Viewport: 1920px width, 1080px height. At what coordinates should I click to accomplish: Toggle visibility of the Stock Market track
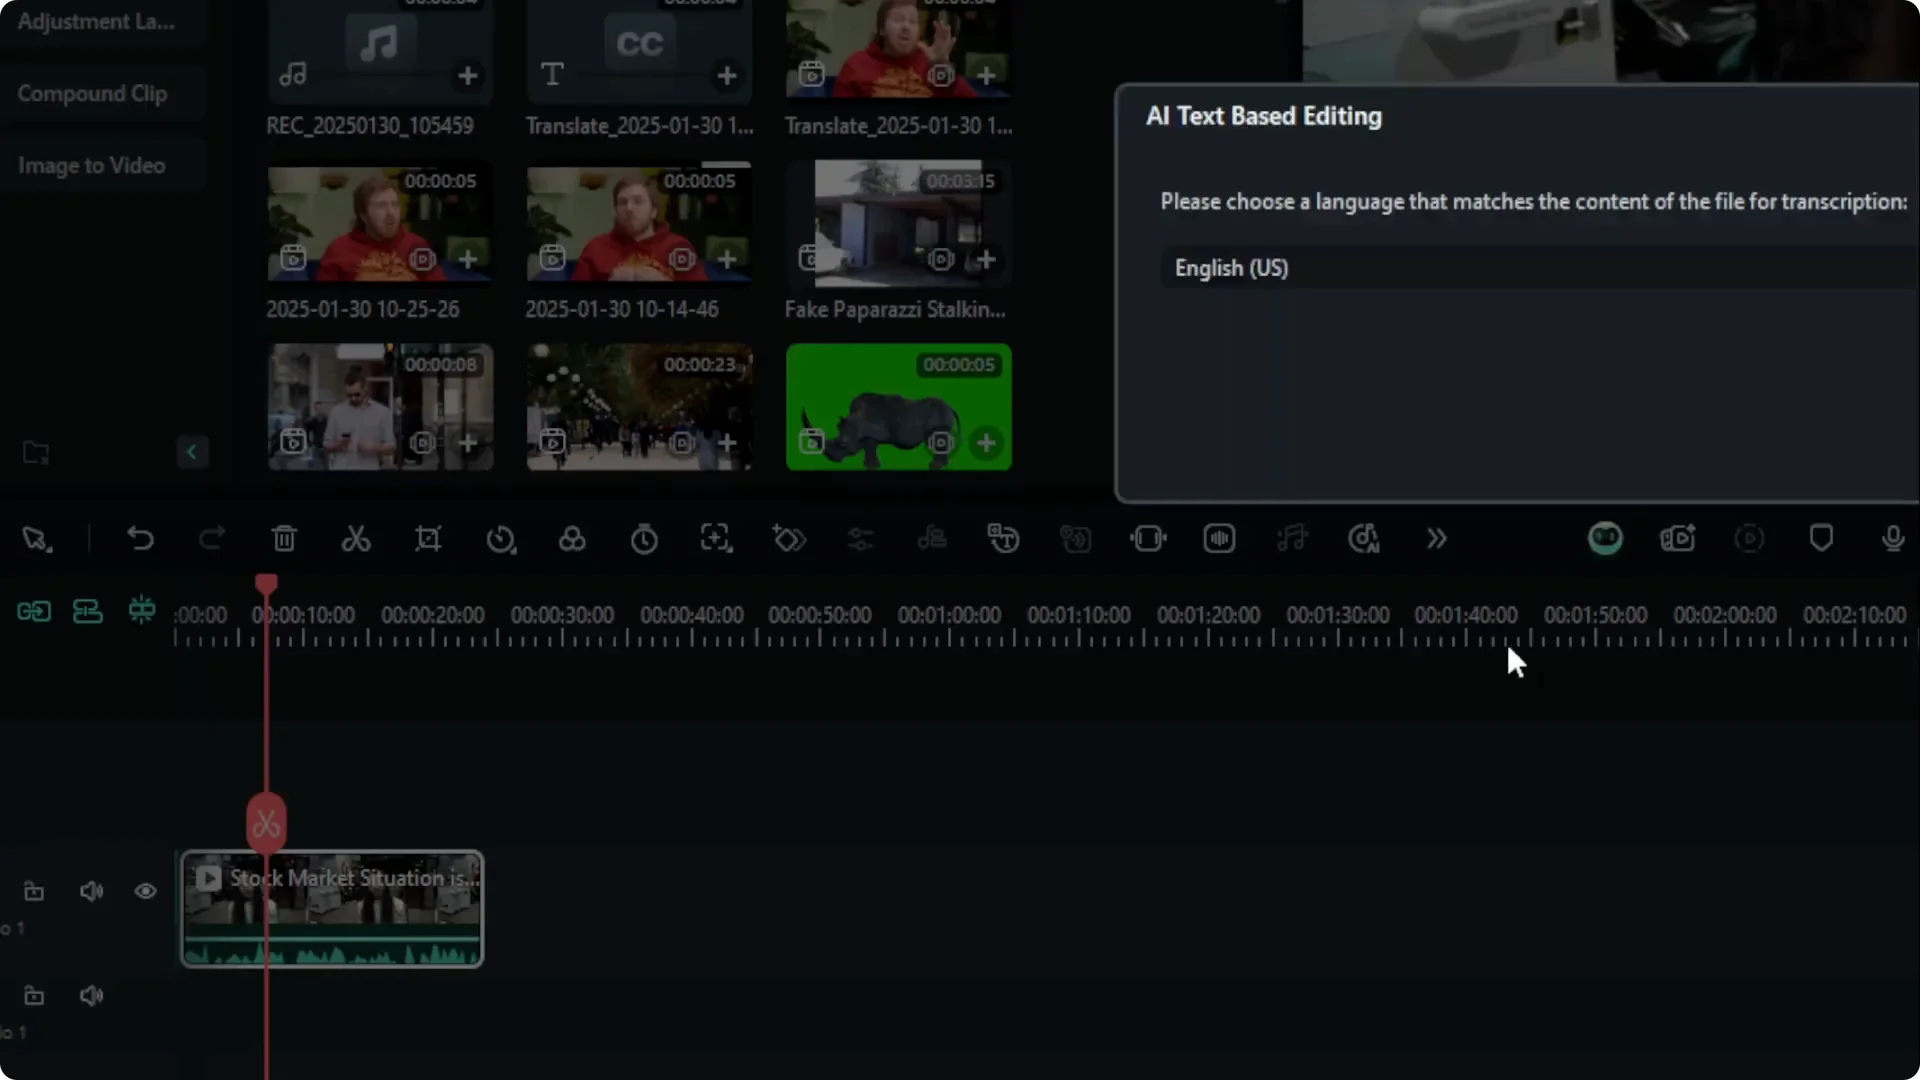click(146, 891)
